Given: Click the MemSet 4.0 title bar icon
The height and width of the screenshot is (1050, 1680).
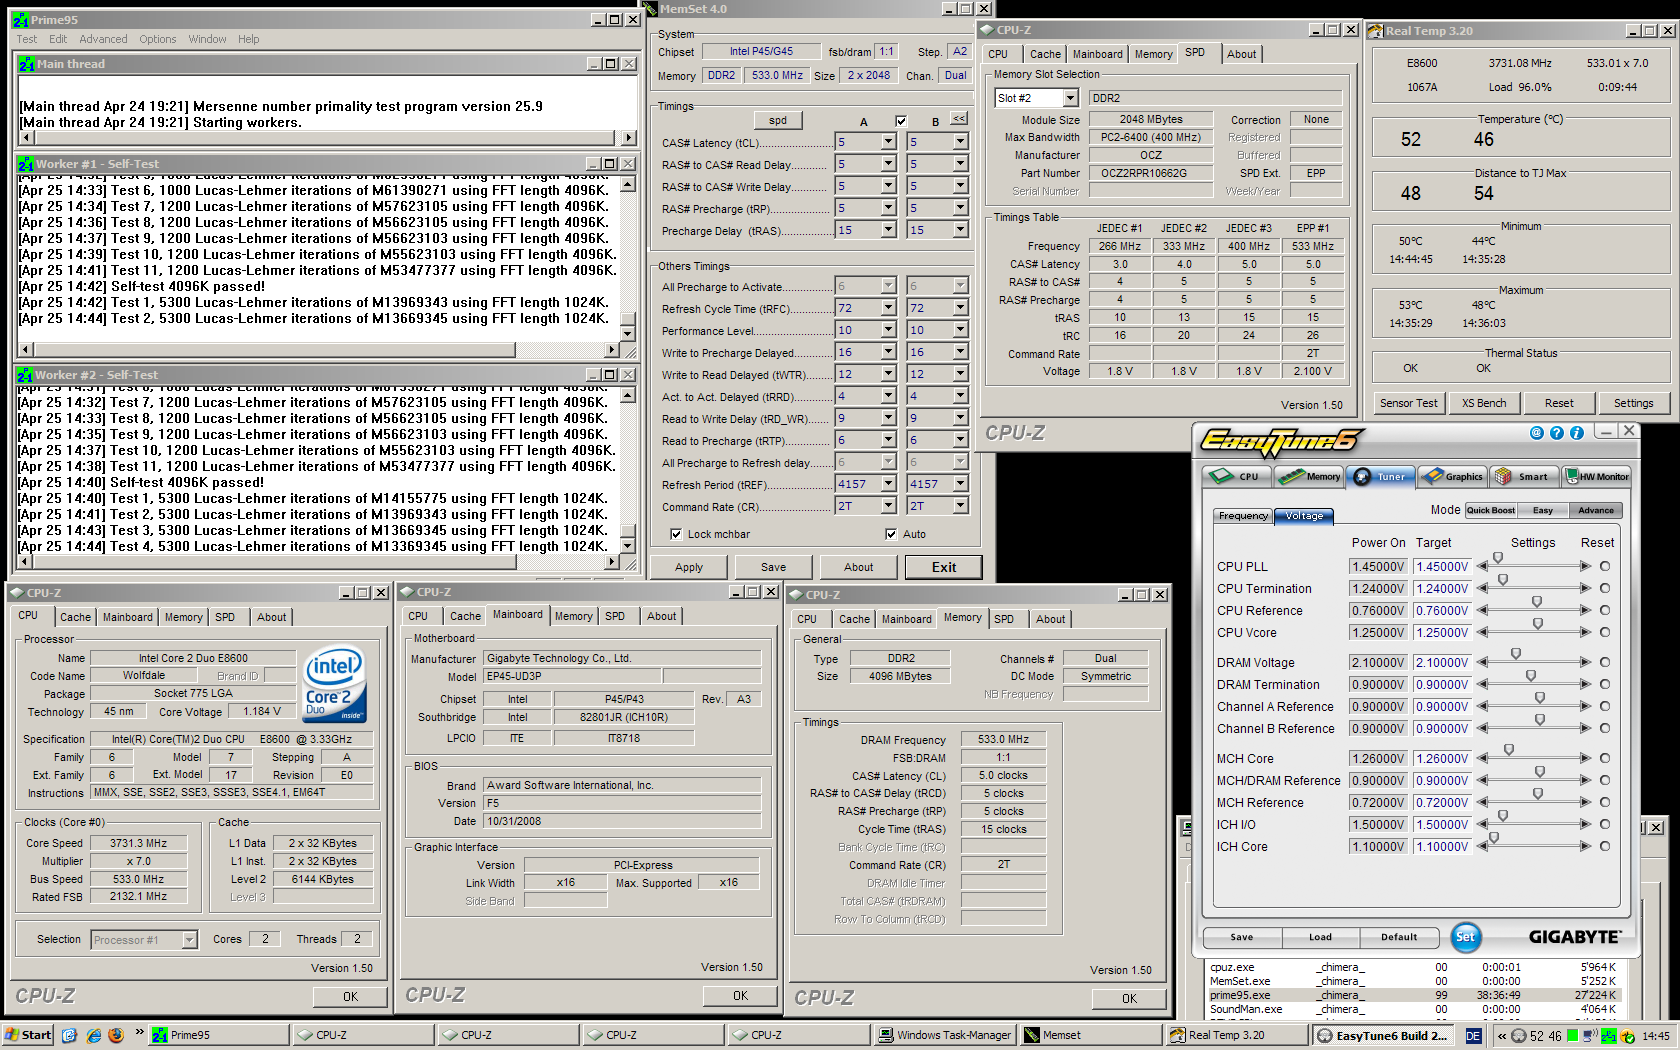Looking at the screenshot, I should click(x=652, y=9).
